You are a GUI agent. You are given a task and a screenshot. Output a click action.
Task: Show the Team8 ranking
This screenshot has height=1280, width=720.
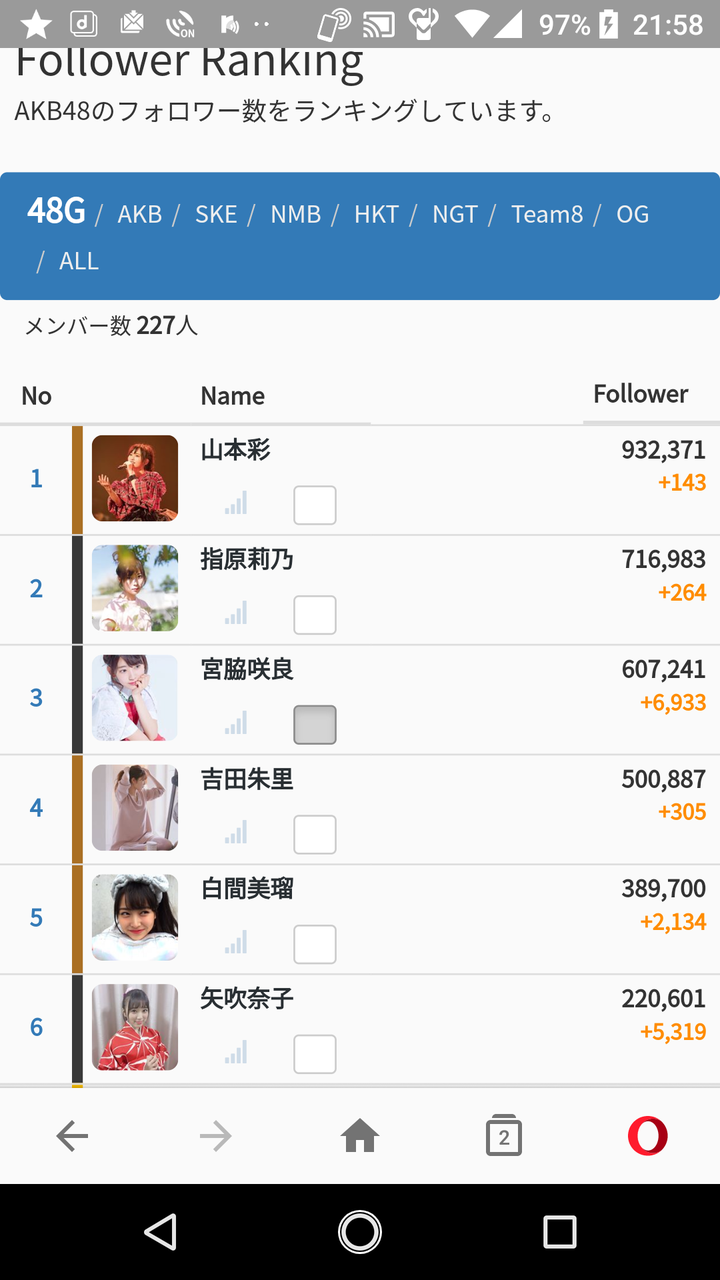tap(547, 214)
